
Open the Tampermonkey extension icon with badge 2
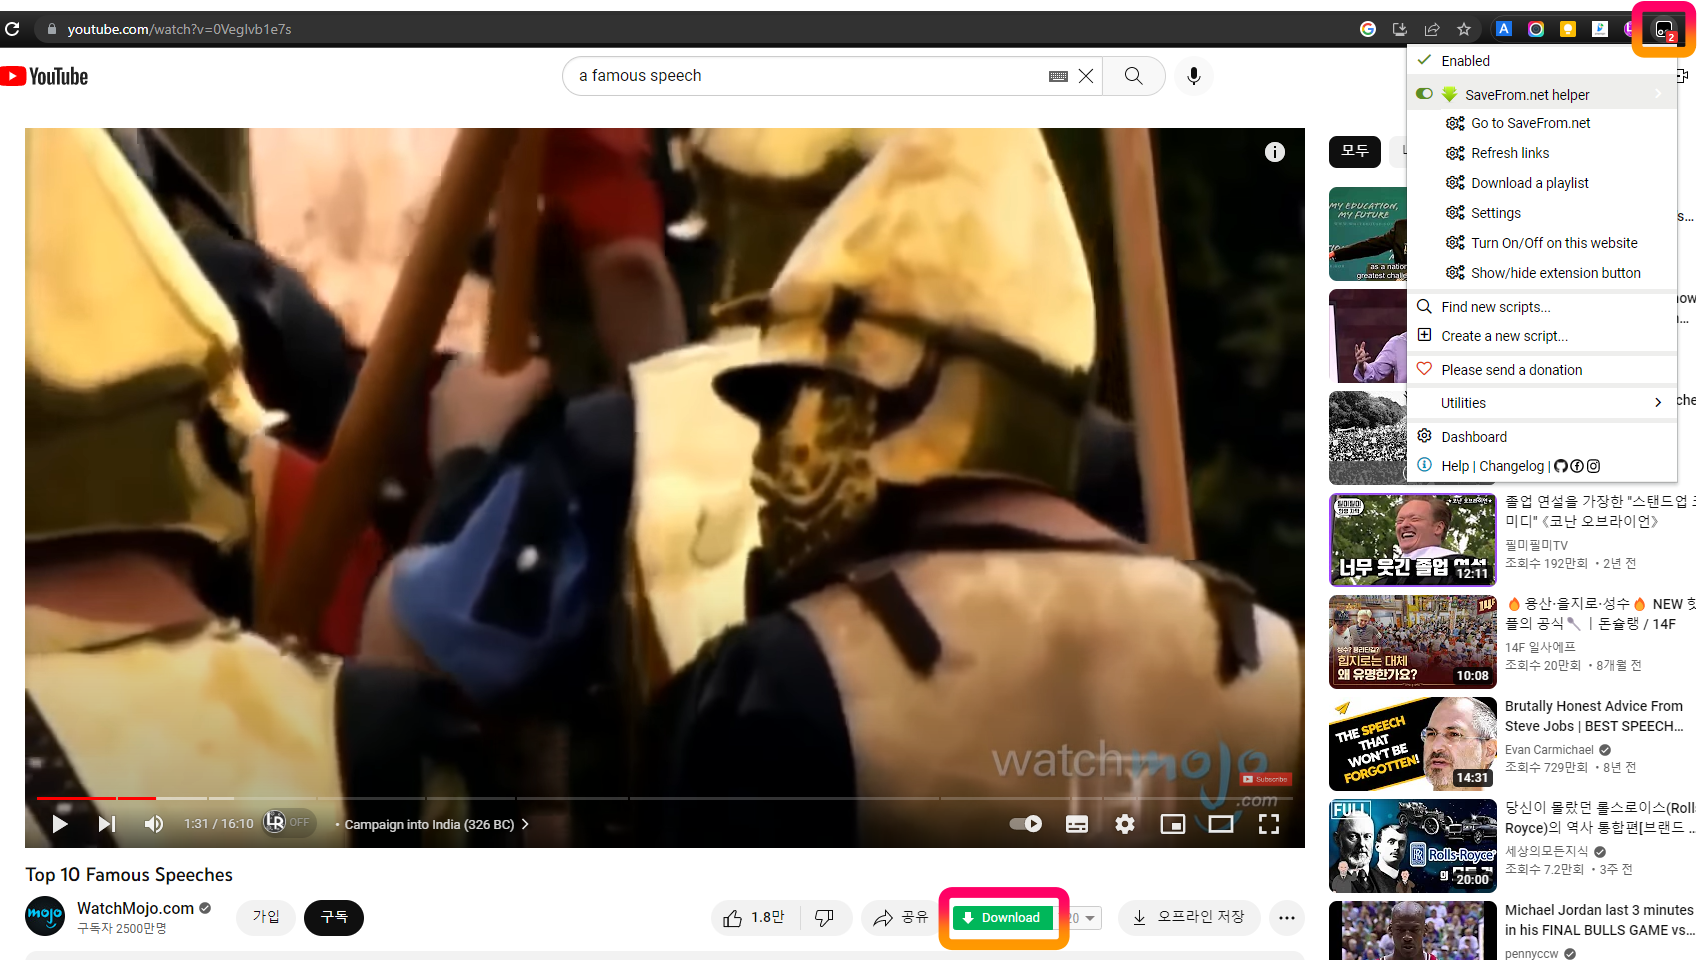(x=1664, y=30)
